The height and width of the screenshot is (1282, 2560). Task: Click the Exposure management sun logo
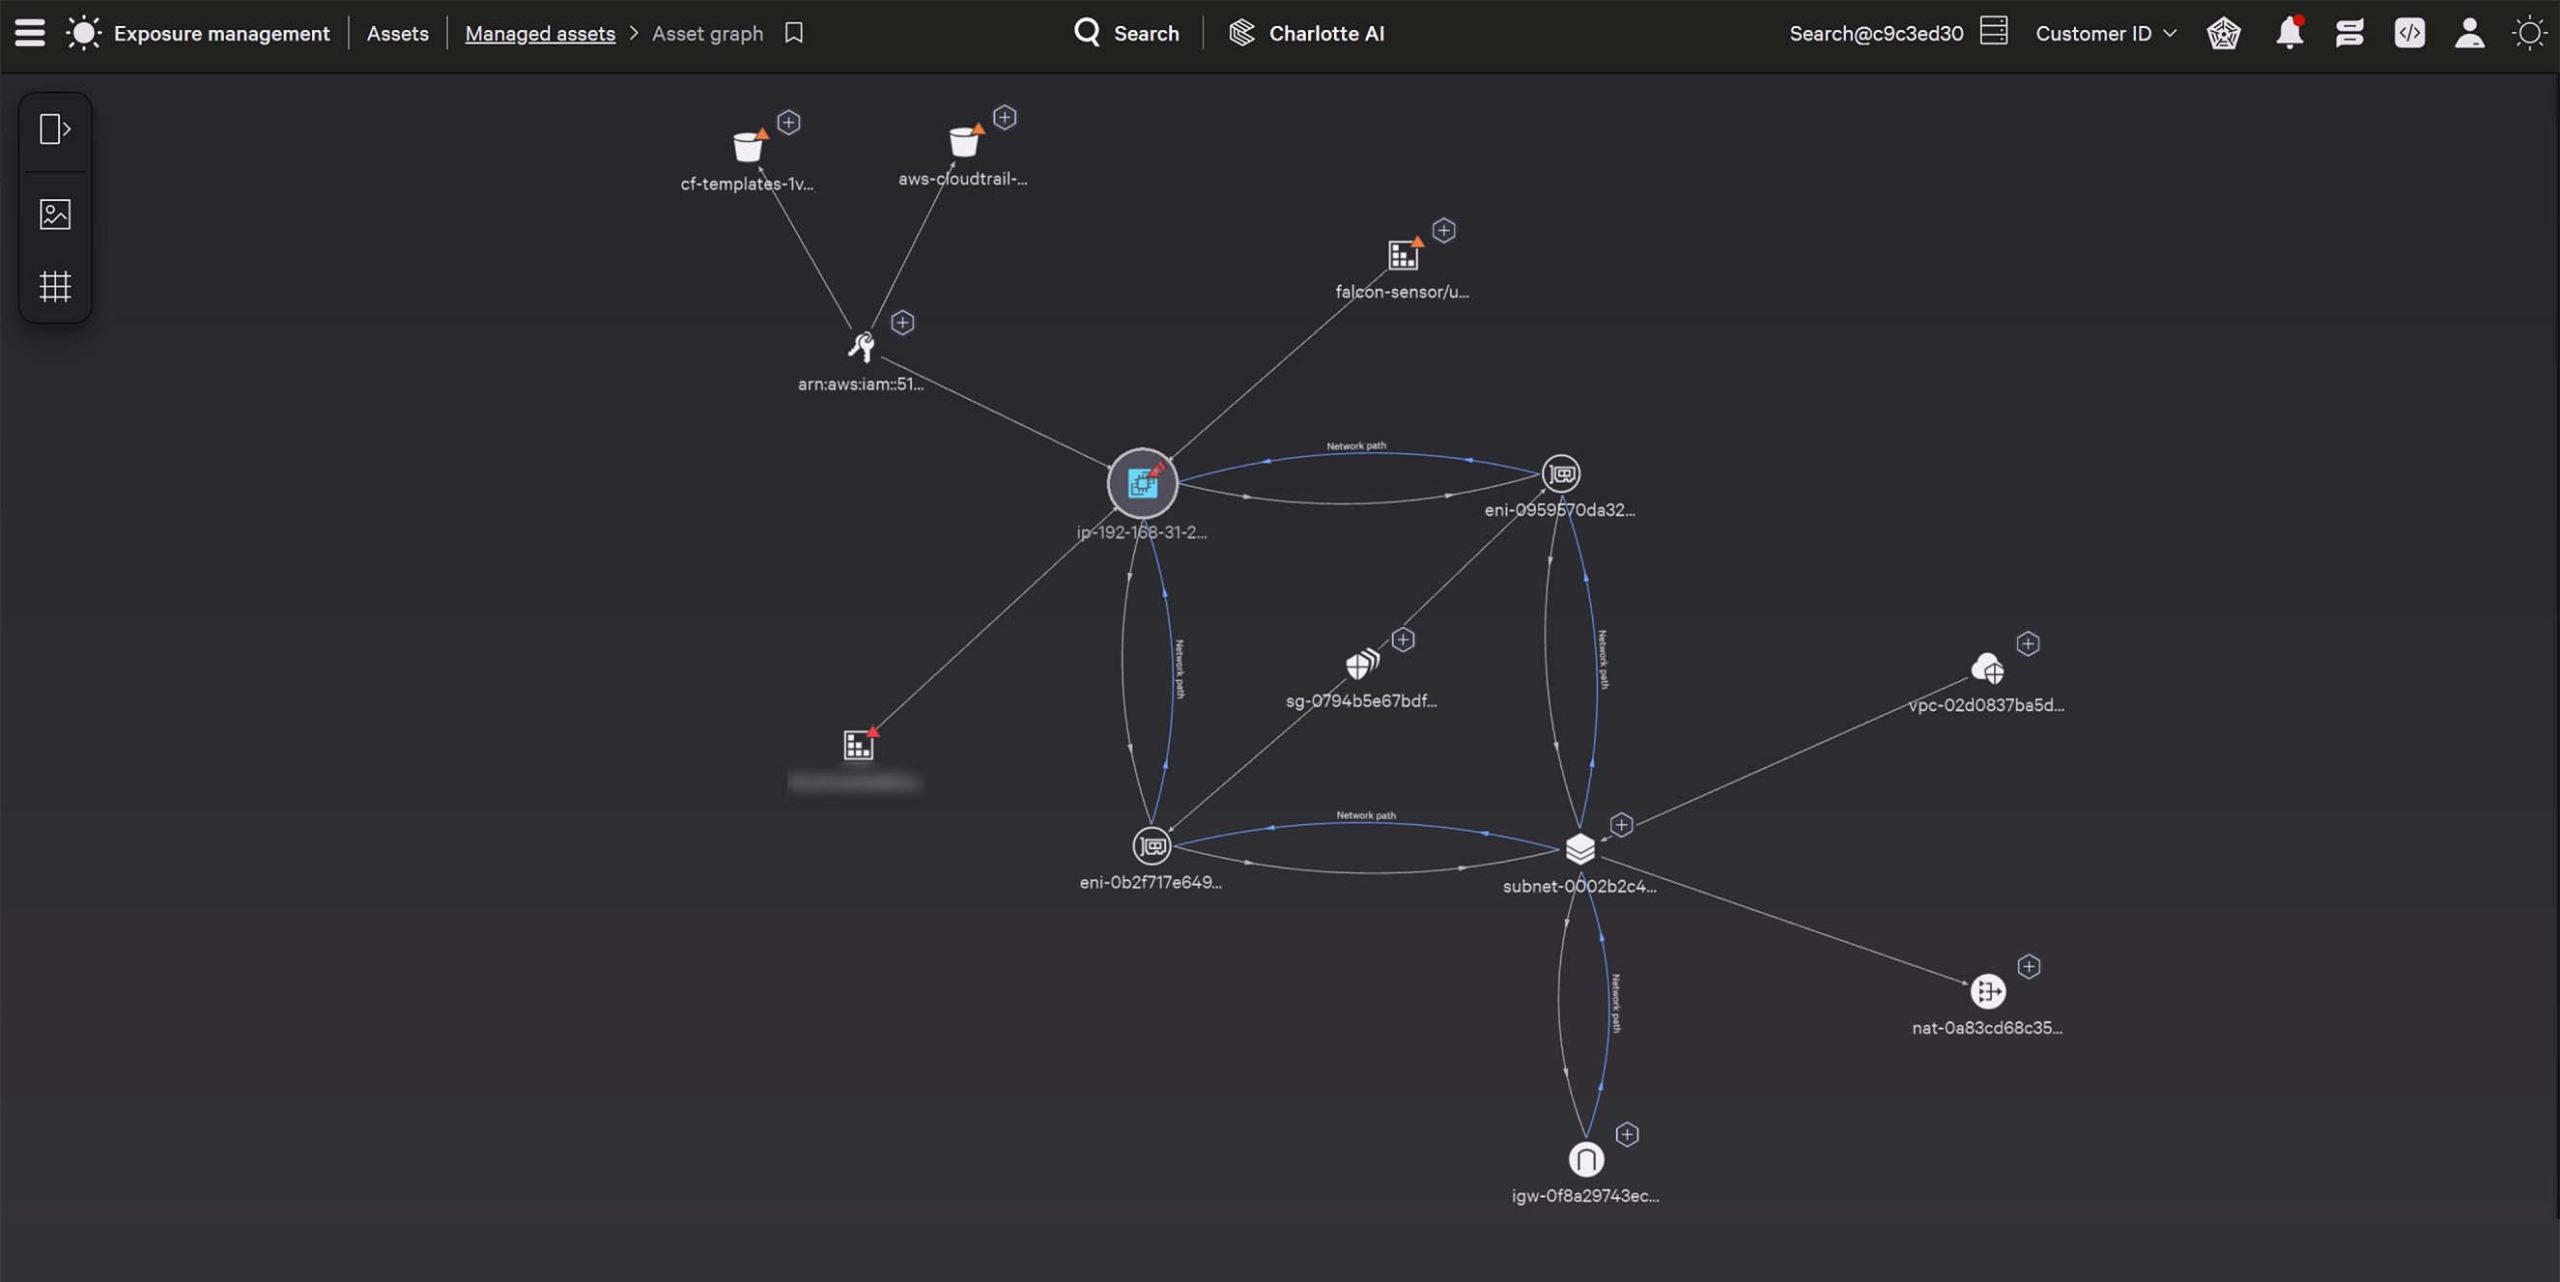pyautogui.click(x=84, y=33)
